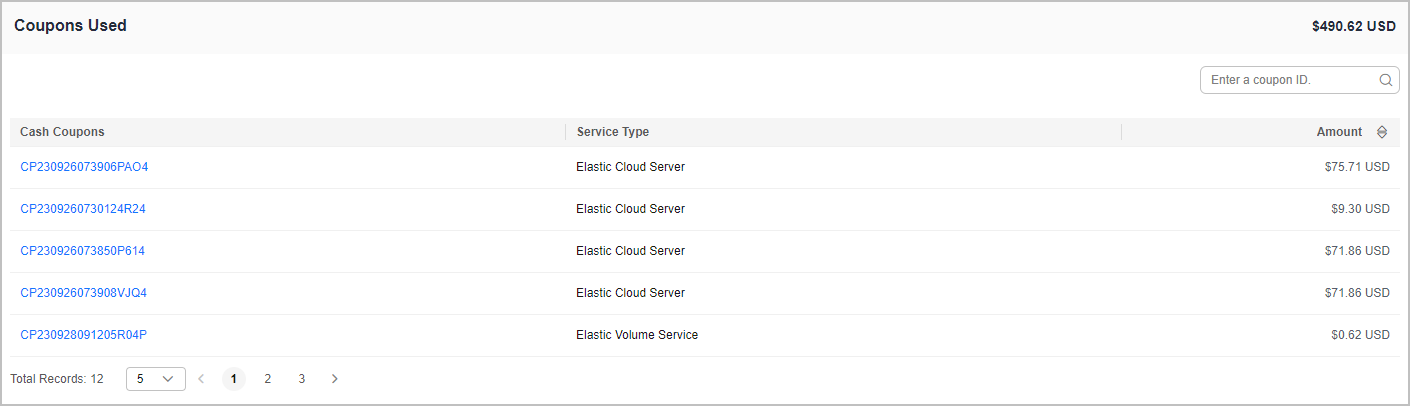Select the Elastic Volume Service row

click(x=637, y=335)
